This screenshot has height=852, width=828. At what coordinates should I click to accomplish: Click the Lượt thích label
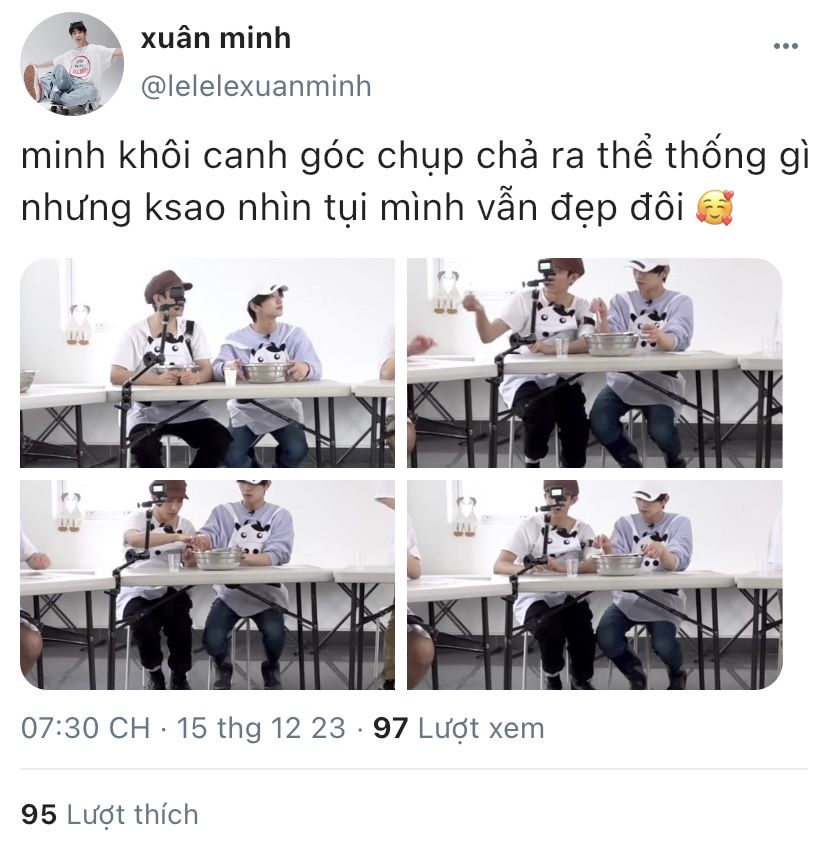[x=133, y=815]
